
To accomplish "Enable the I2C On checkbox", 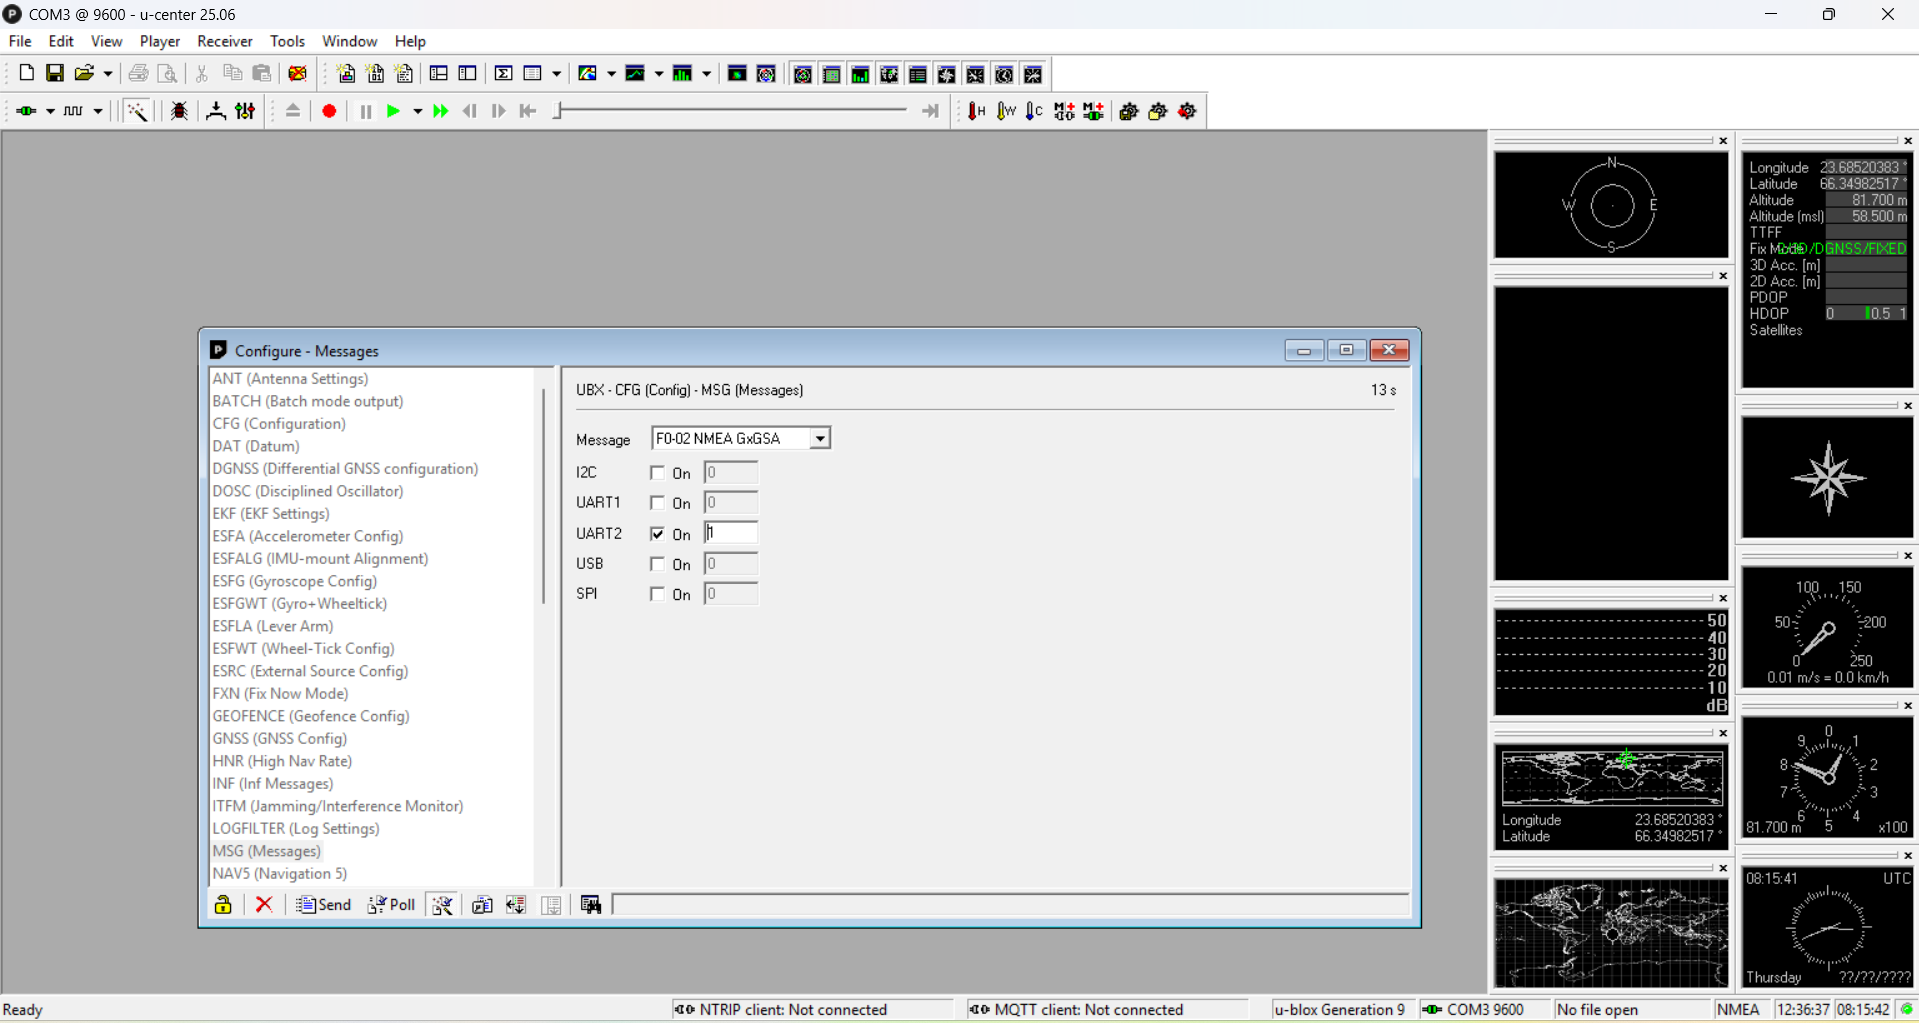I will 657,473.
